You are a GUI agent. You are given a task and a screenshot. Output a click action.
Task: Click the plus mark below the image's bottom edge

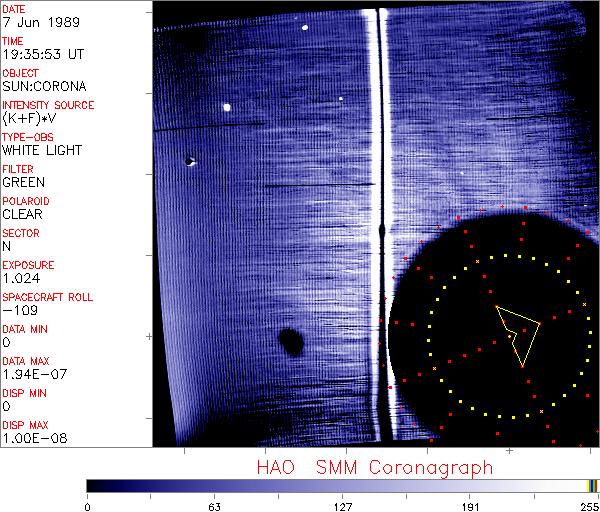coord(509,451)
